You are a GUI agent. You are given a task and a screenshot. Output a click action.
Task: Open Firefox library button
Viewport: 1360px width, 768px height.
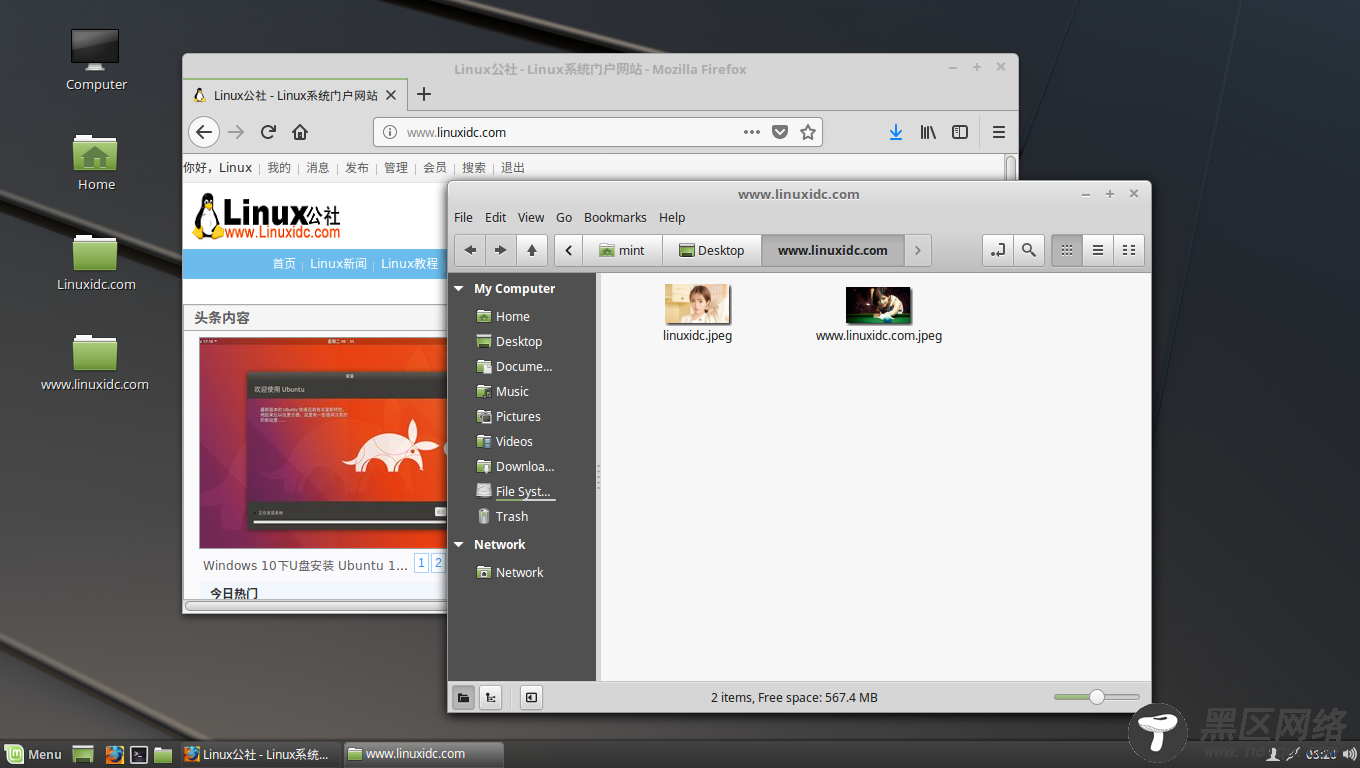[x=928, y=132]
